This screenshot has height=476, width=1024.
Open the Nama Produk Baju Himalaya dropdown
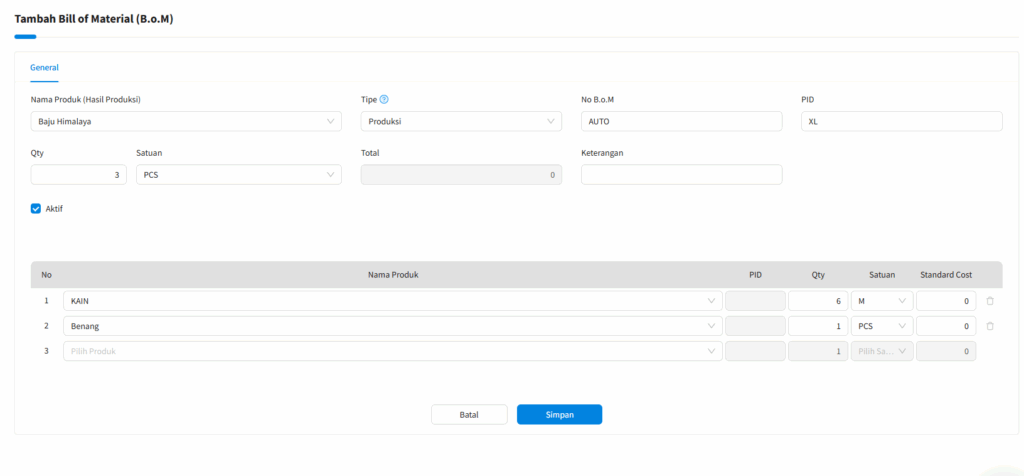point(186,121)
